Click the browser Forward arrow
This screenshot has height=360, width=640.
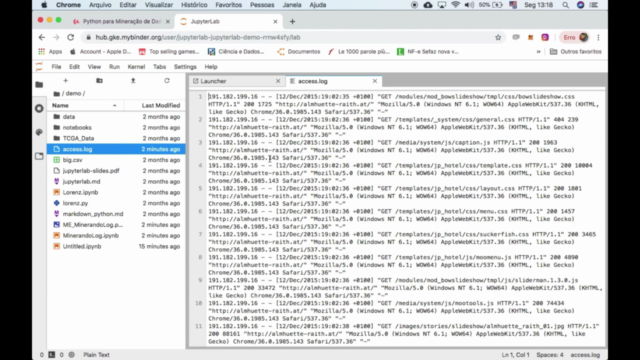tap(56, 37)
